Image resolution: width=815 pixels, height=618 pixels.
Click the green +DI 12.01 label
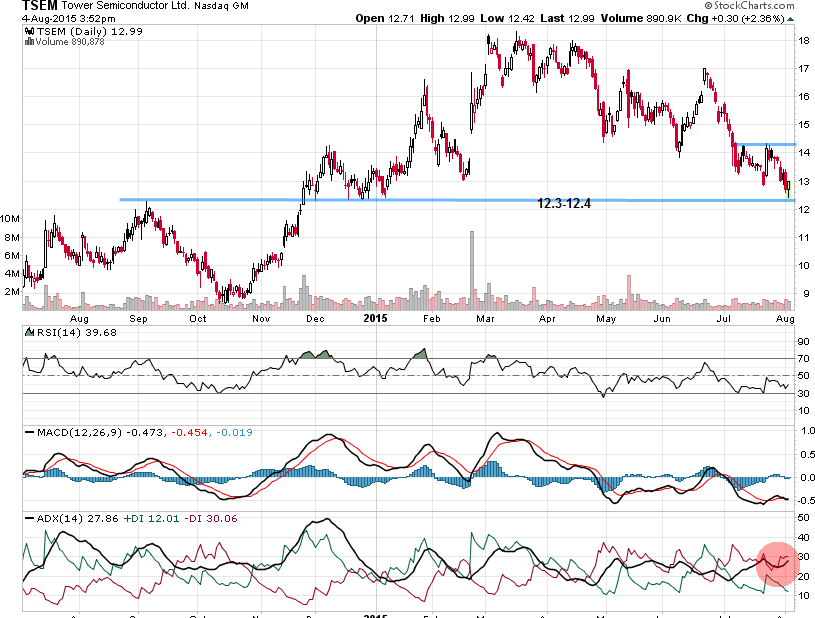pyautogui.click(x=151, y=519)
